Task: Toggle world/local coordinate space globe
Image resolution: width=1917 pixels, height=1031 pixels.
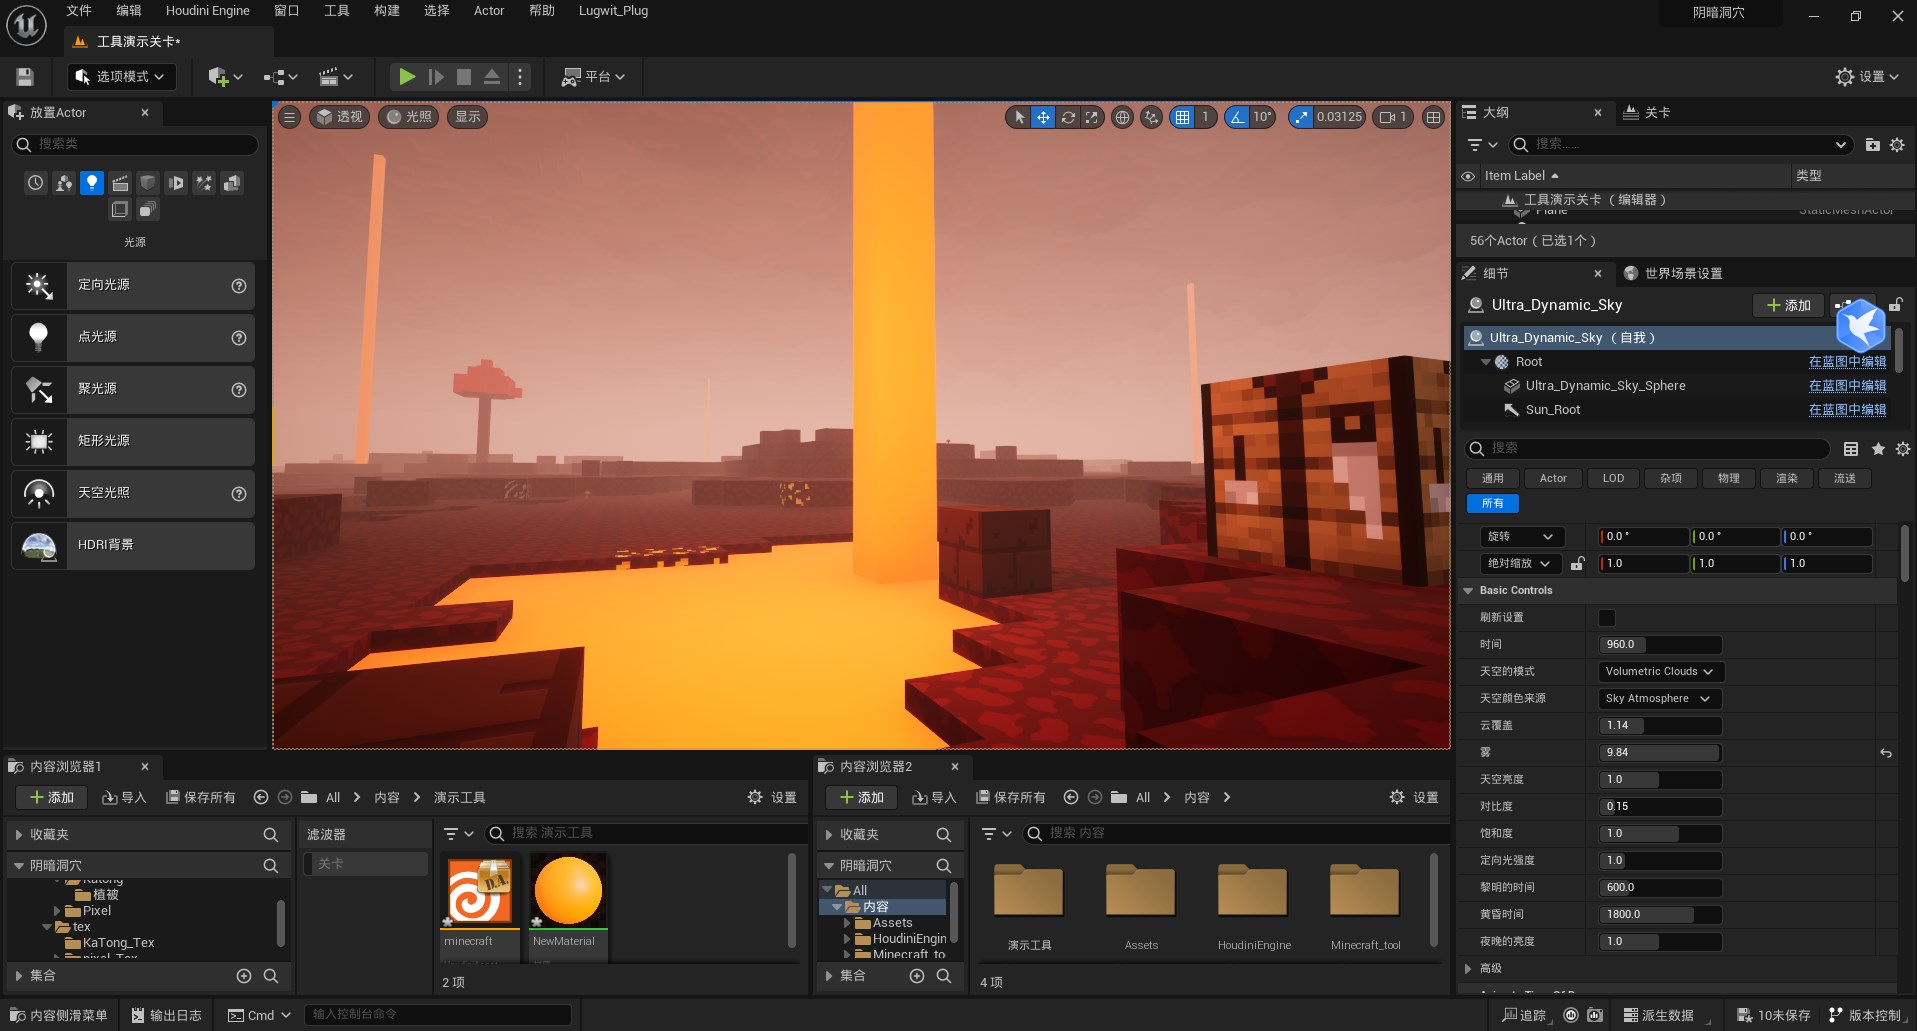Action: 1122,117
